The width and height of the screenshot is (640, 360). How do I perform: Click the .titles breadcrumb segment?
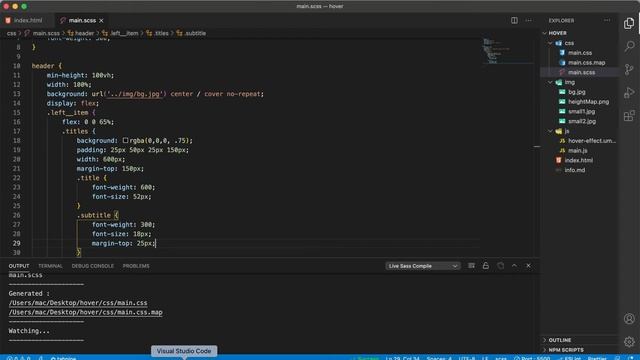[160, 33]
